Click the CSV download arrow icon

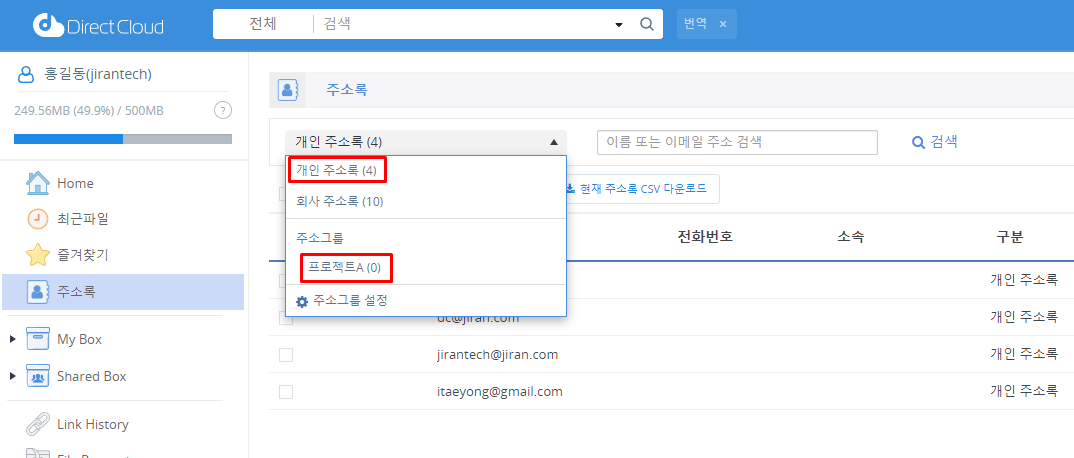(570, 188)
